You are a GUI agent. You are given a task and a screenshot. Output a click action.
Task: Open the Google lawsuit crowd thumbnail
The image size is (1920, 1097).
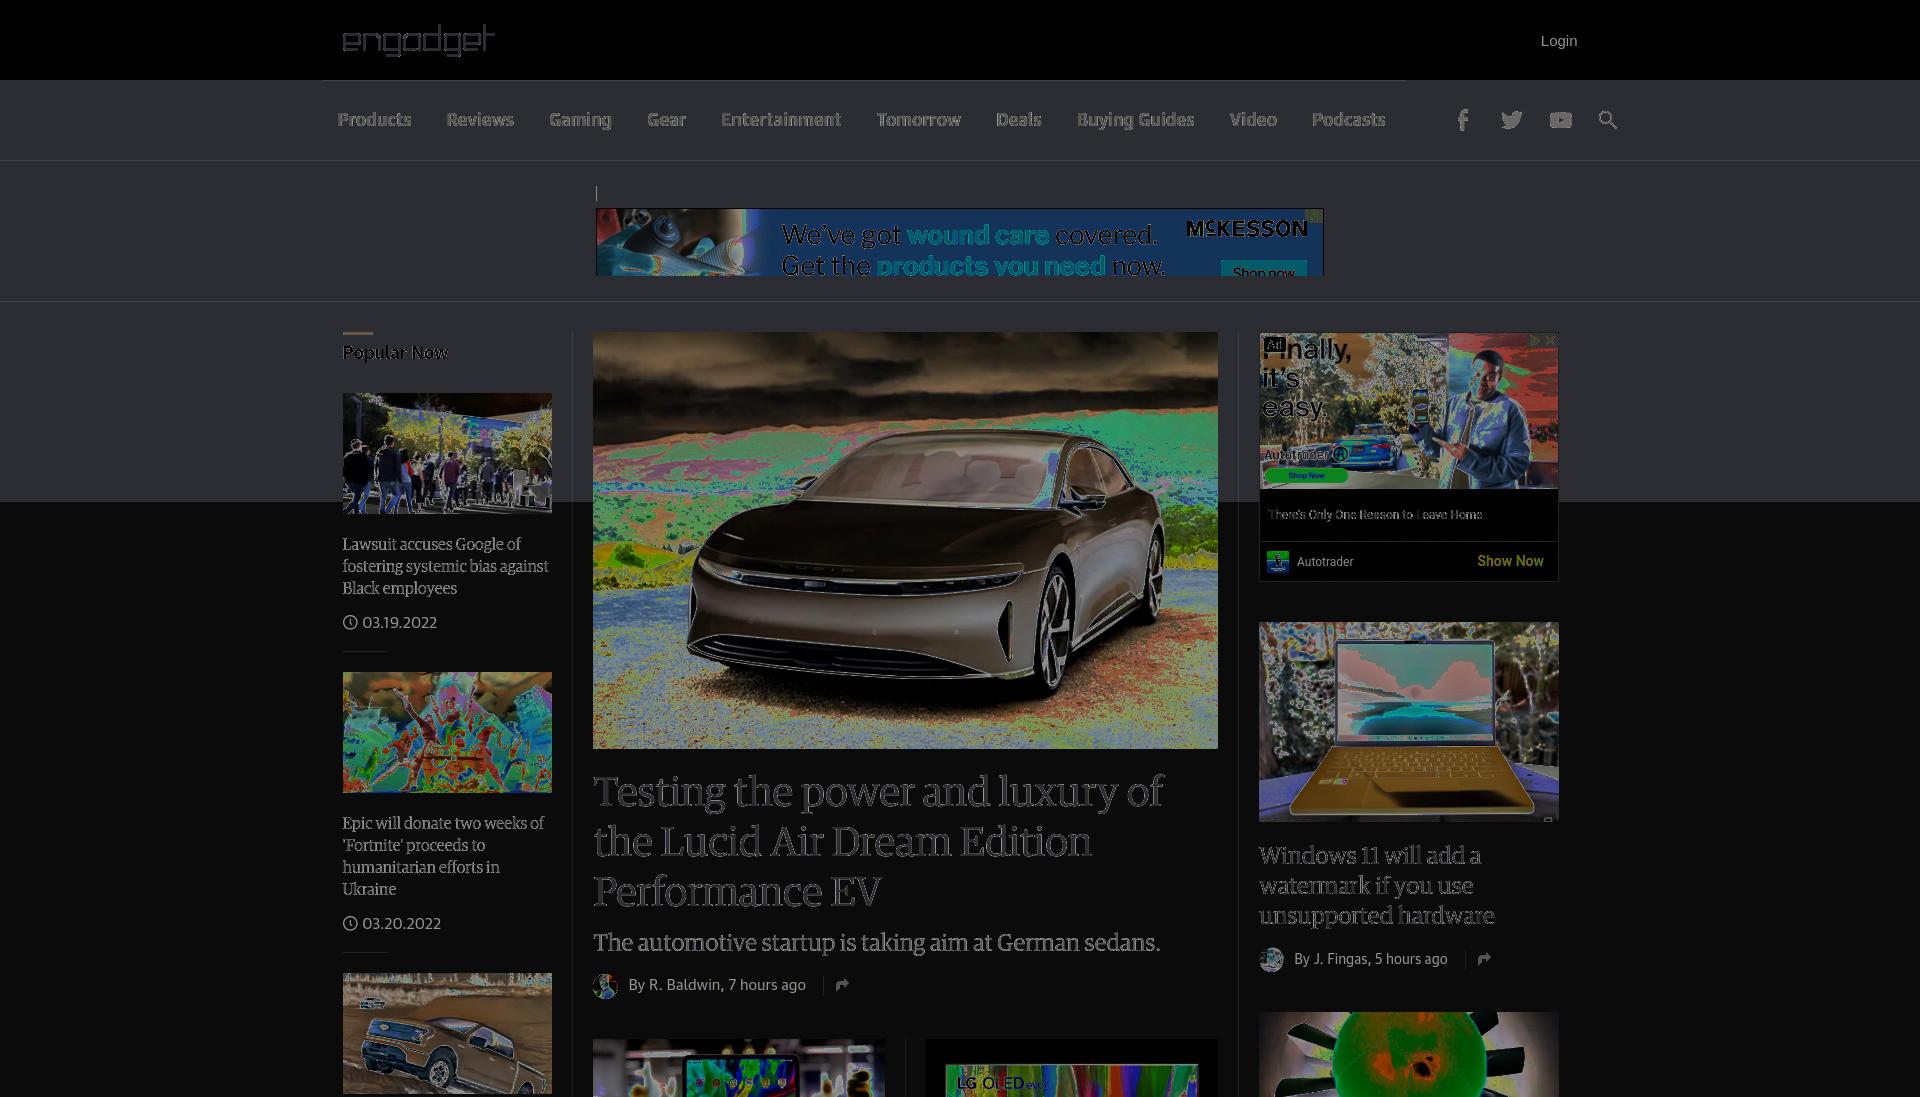click(x=447, y=453)
